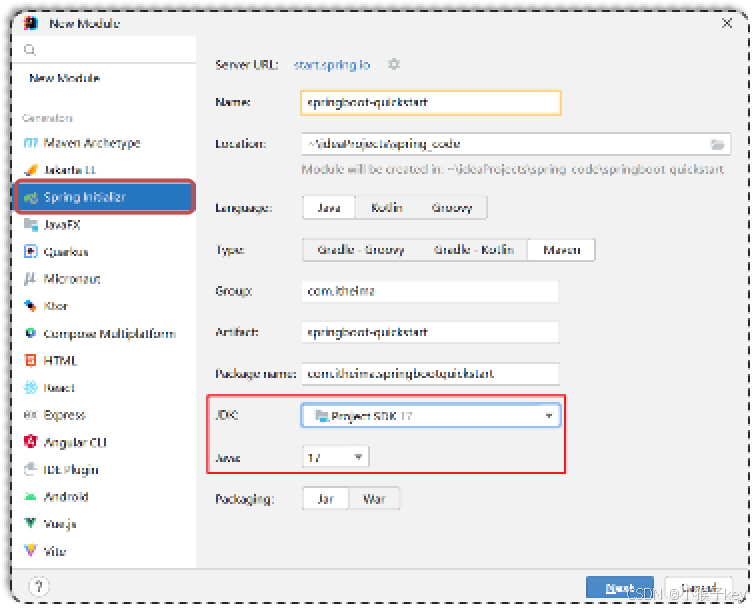Image resolution: width=754 pixels, height=608 pixels.
Task: Select the IDE Plugin icon
Action: click(x=30, y=469)
